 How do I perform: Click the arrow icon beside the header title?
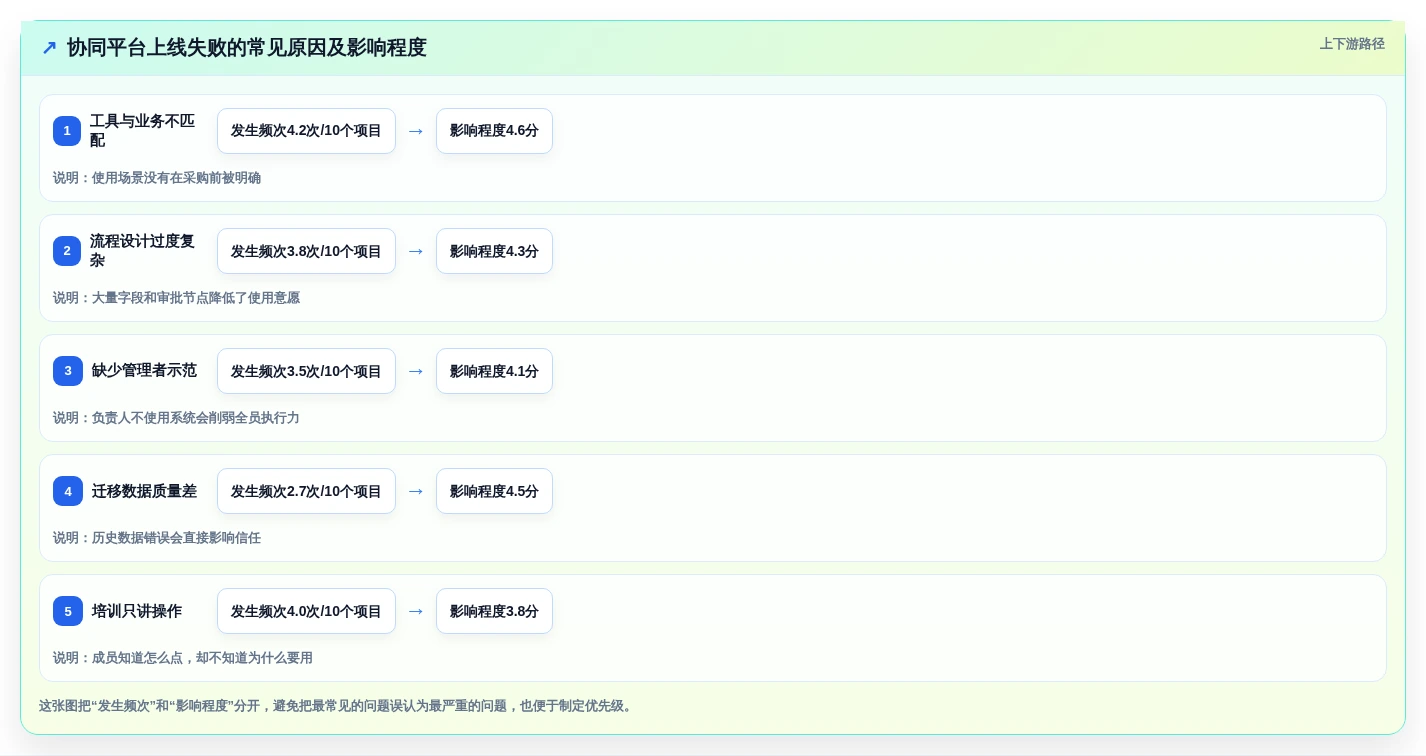(49, 48)
